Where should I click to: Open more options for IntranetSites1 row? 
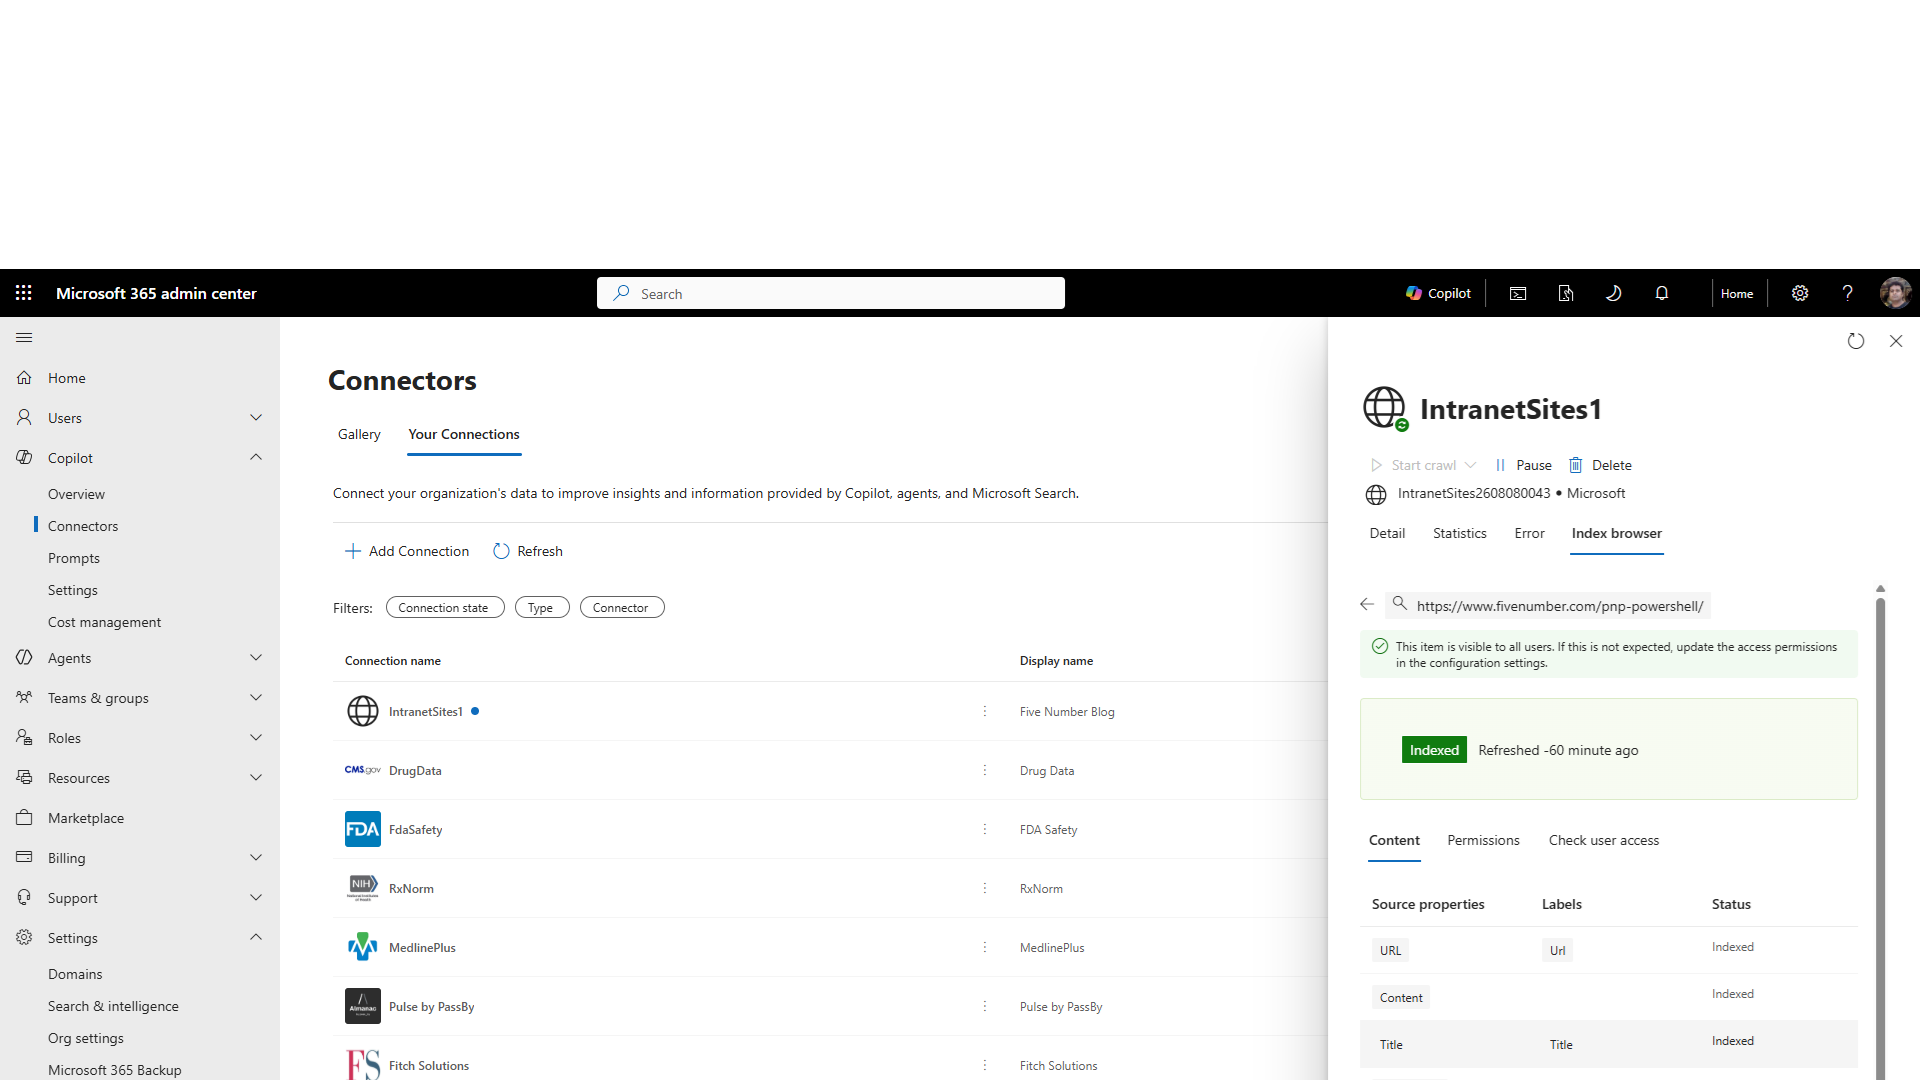click(985, 711)
